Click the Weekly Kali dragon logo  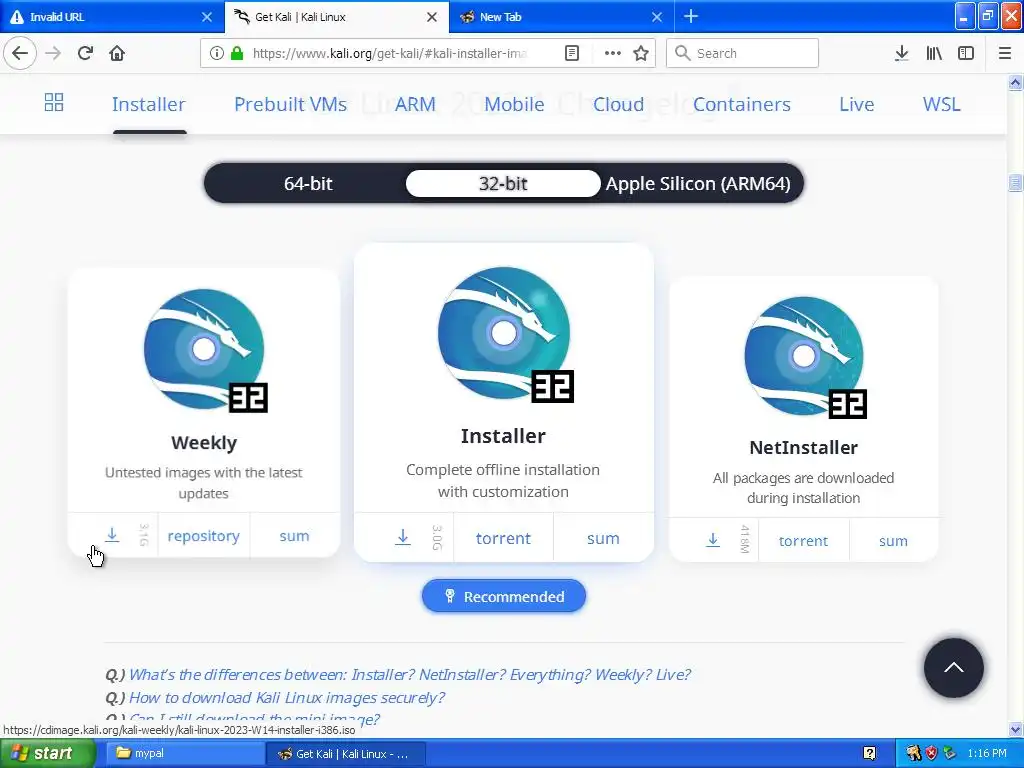(205, 350)
